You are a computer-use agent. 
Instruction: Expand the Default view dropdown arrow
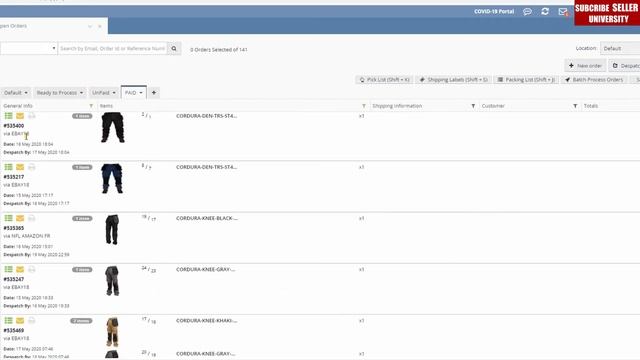click(26, 93)
